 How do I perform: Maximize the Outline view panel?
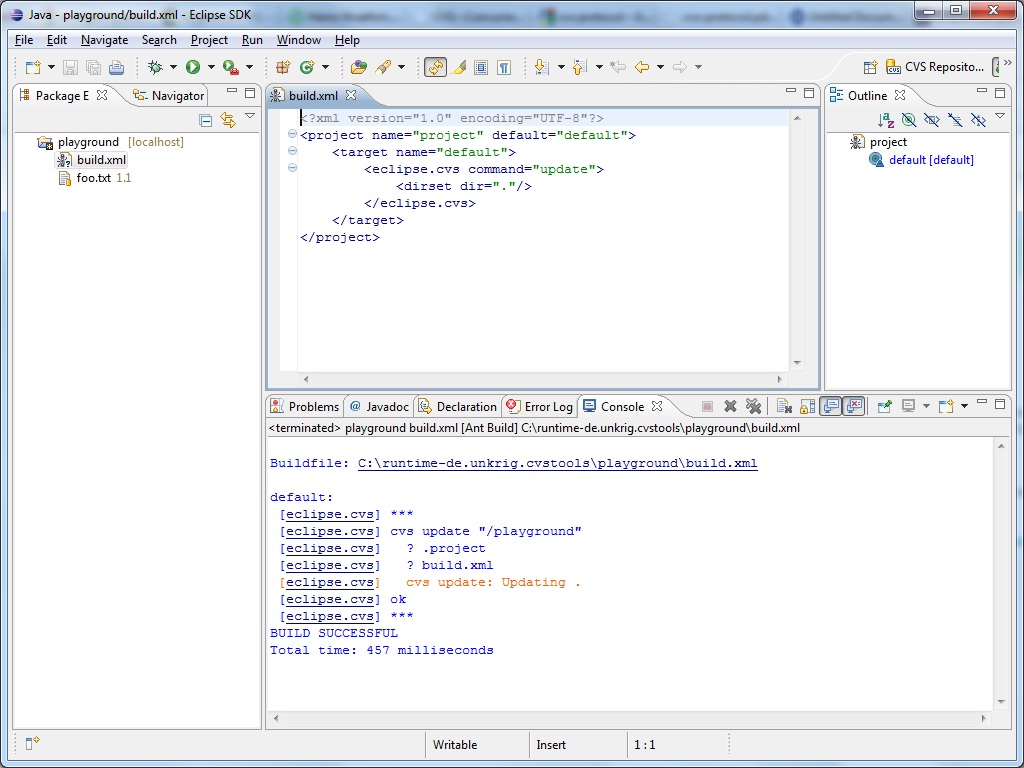tap(1000, 93)
